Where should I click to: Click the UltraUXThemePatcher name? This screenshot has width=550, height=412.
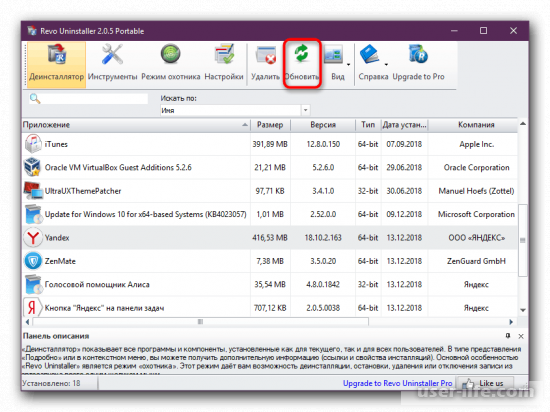(83, 191)
